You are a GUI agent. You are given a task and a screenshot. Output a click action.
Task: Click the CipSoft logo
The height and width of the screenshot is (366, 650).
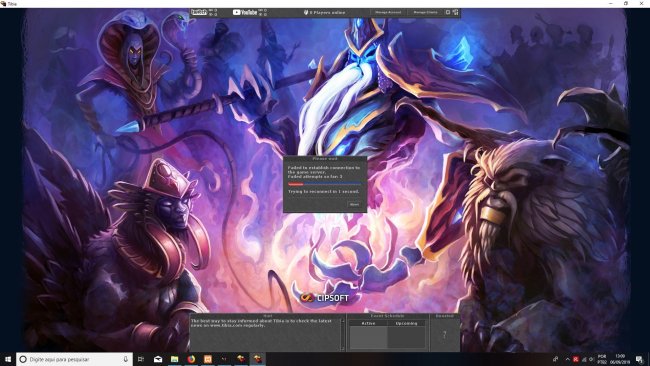click(x=325, y=298)
